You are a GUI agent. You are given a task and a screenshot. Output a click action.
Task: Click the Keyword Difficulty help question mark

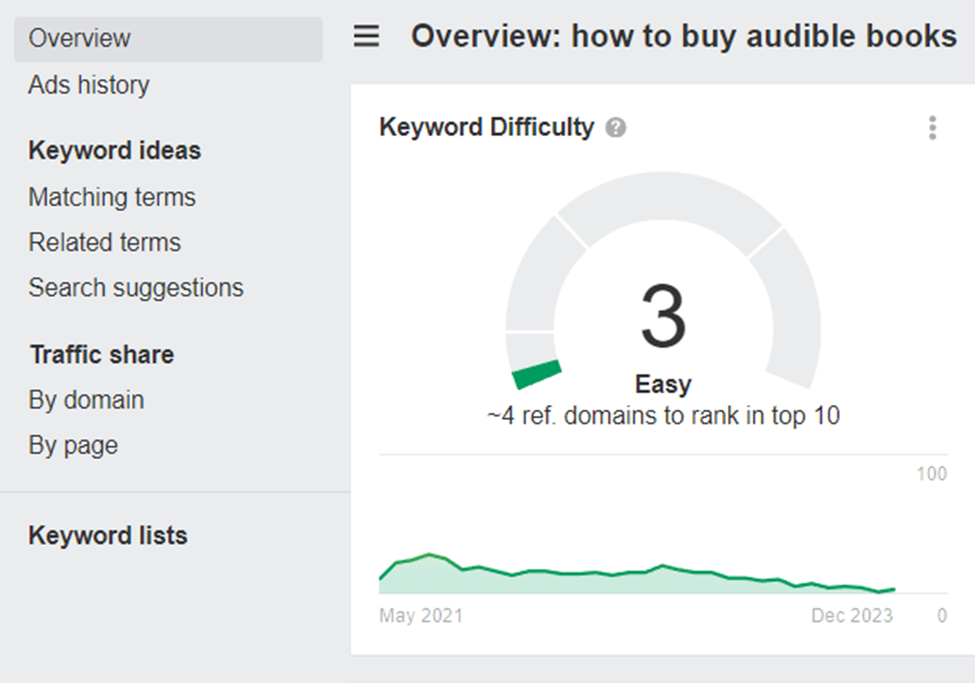616,128
